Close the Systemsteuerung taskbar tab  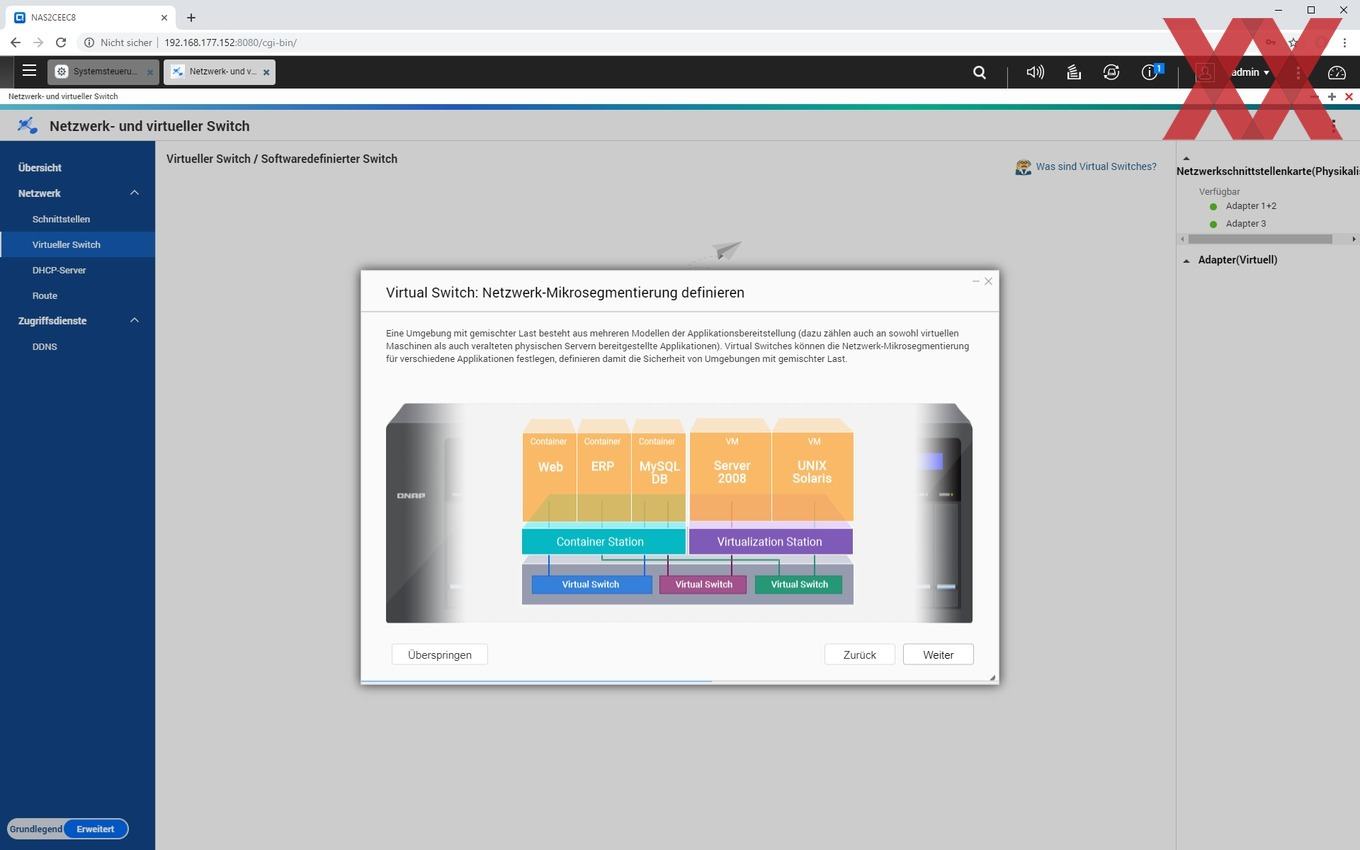[150, 72]
